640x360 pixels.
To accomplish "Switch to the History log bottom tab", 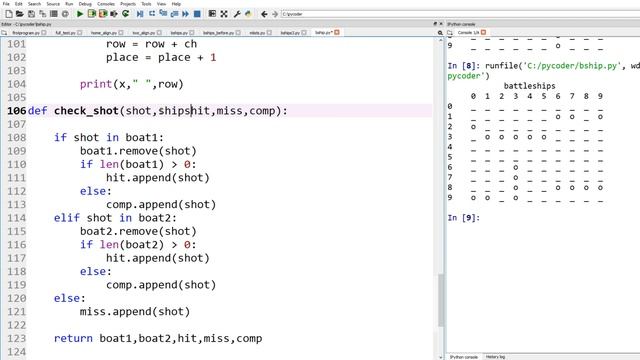I will click(495, 357).
